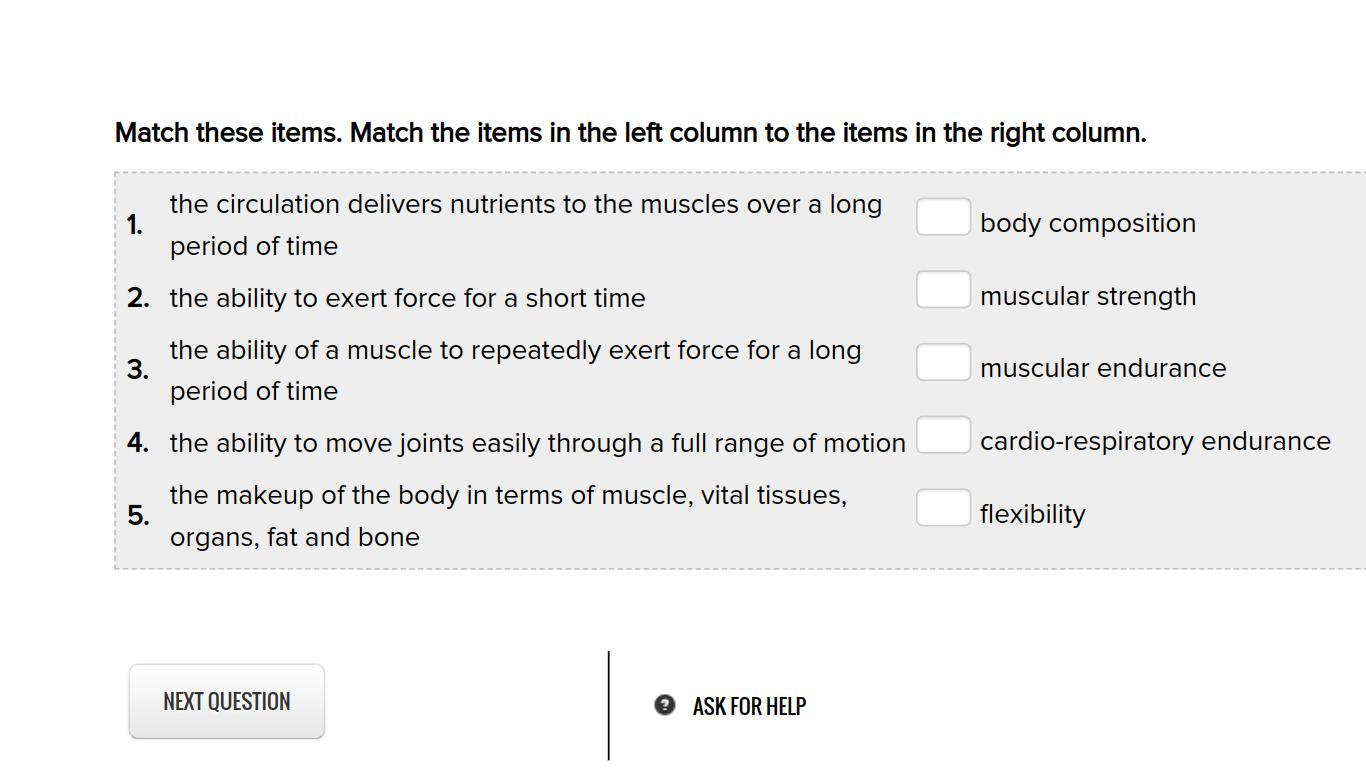1366x768 pixels.
Task: Click the NEXT QUESTION button
Action: point(227,702)
